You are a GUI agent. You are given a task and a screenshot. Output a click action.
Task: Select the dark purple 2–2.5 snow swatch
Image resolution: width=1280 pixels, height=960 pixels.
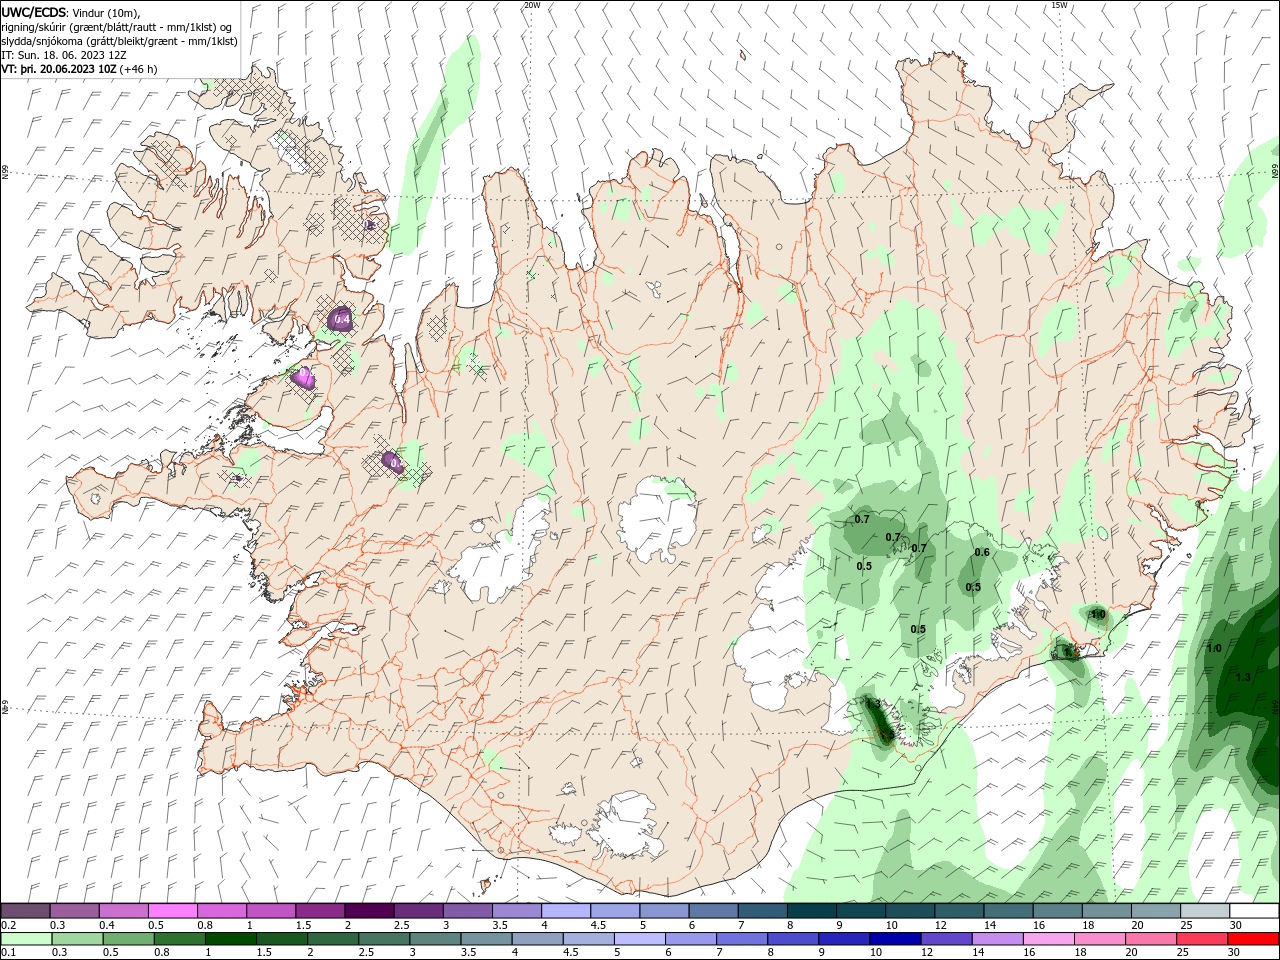pyautogui.click(x=369, y=911)
